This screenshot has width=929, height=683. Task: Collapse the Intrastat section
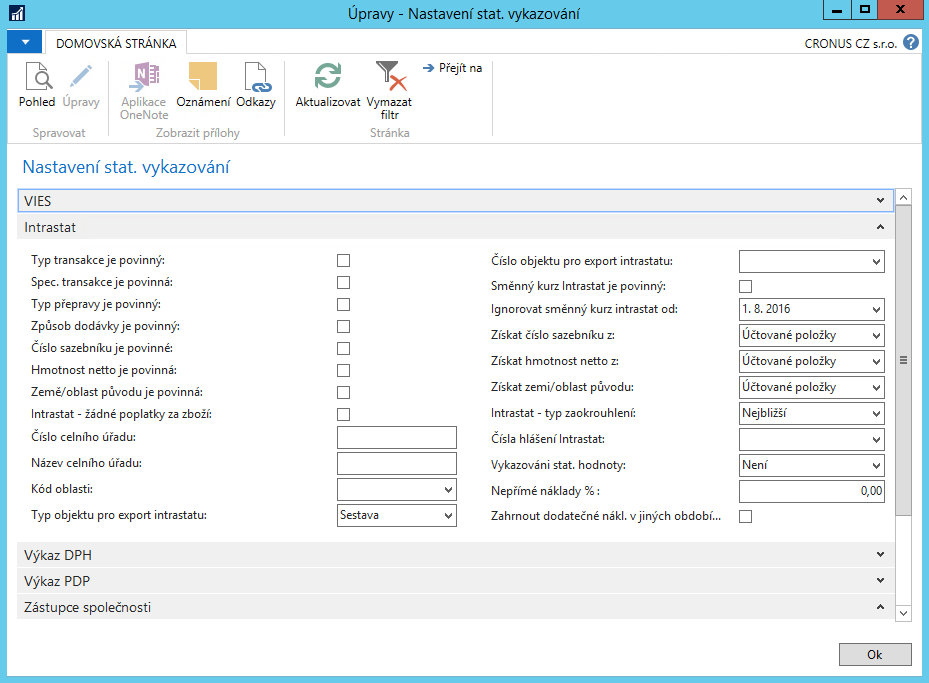456,227
